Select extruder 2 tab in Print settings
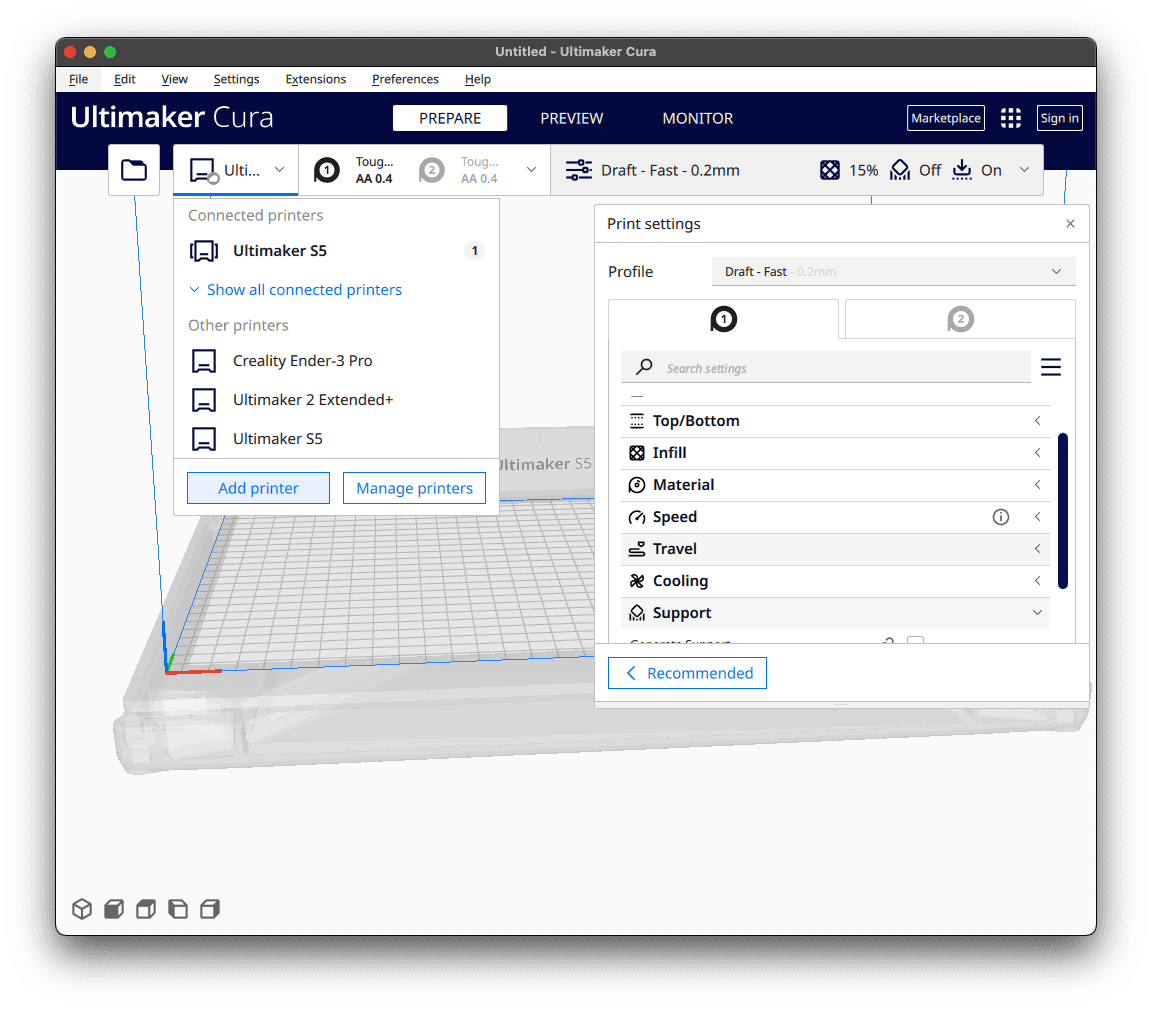This screenshot has width=1152, height=1009. [960, 319]
